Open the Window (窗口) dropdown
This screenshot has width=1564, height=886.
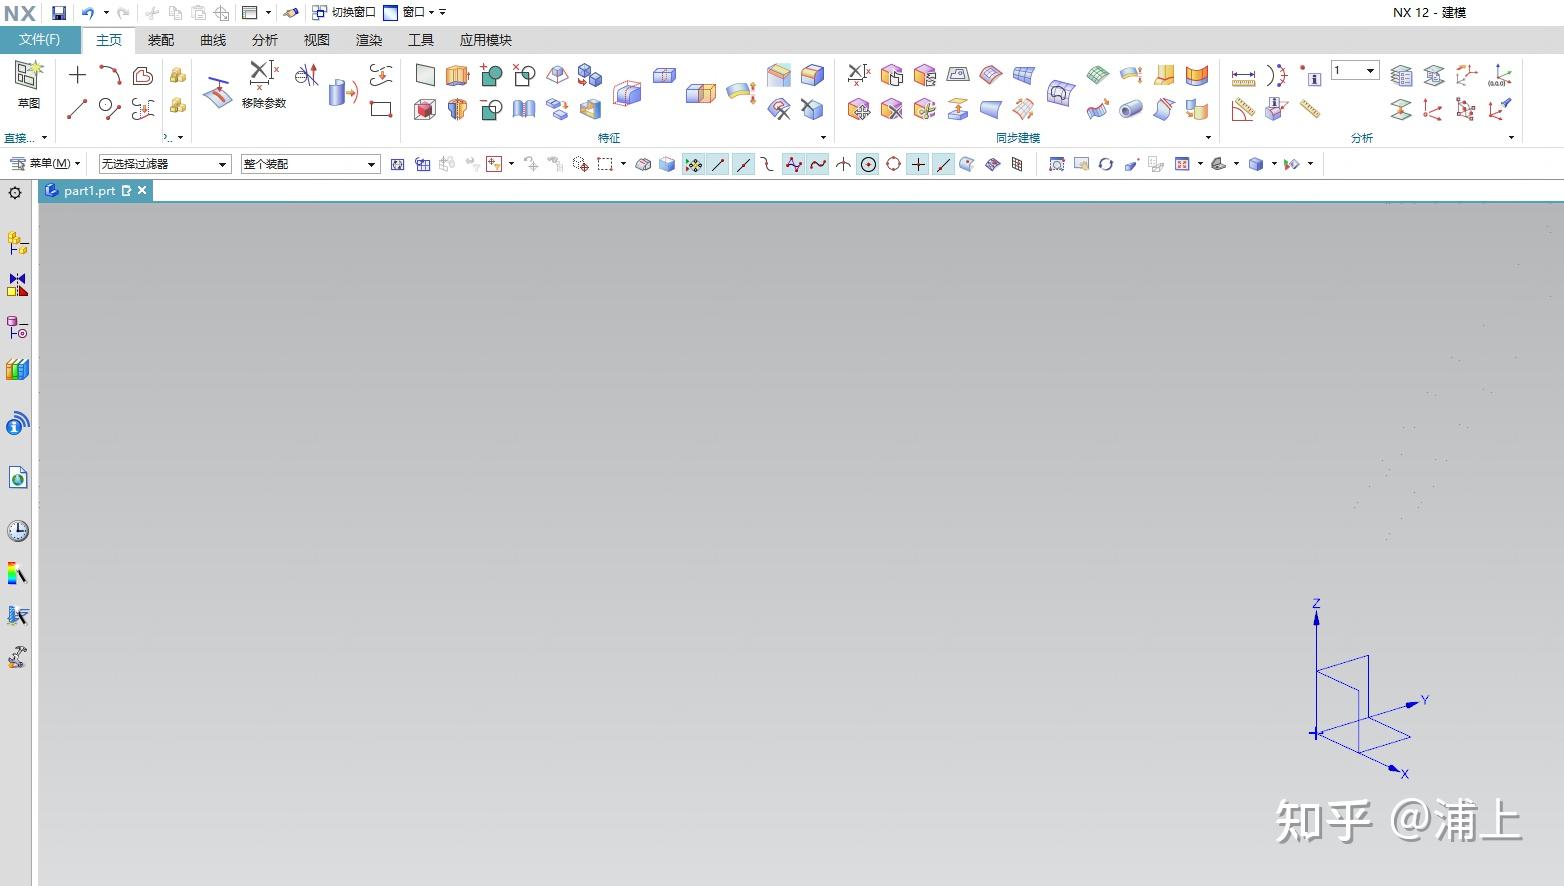(410, 13)
